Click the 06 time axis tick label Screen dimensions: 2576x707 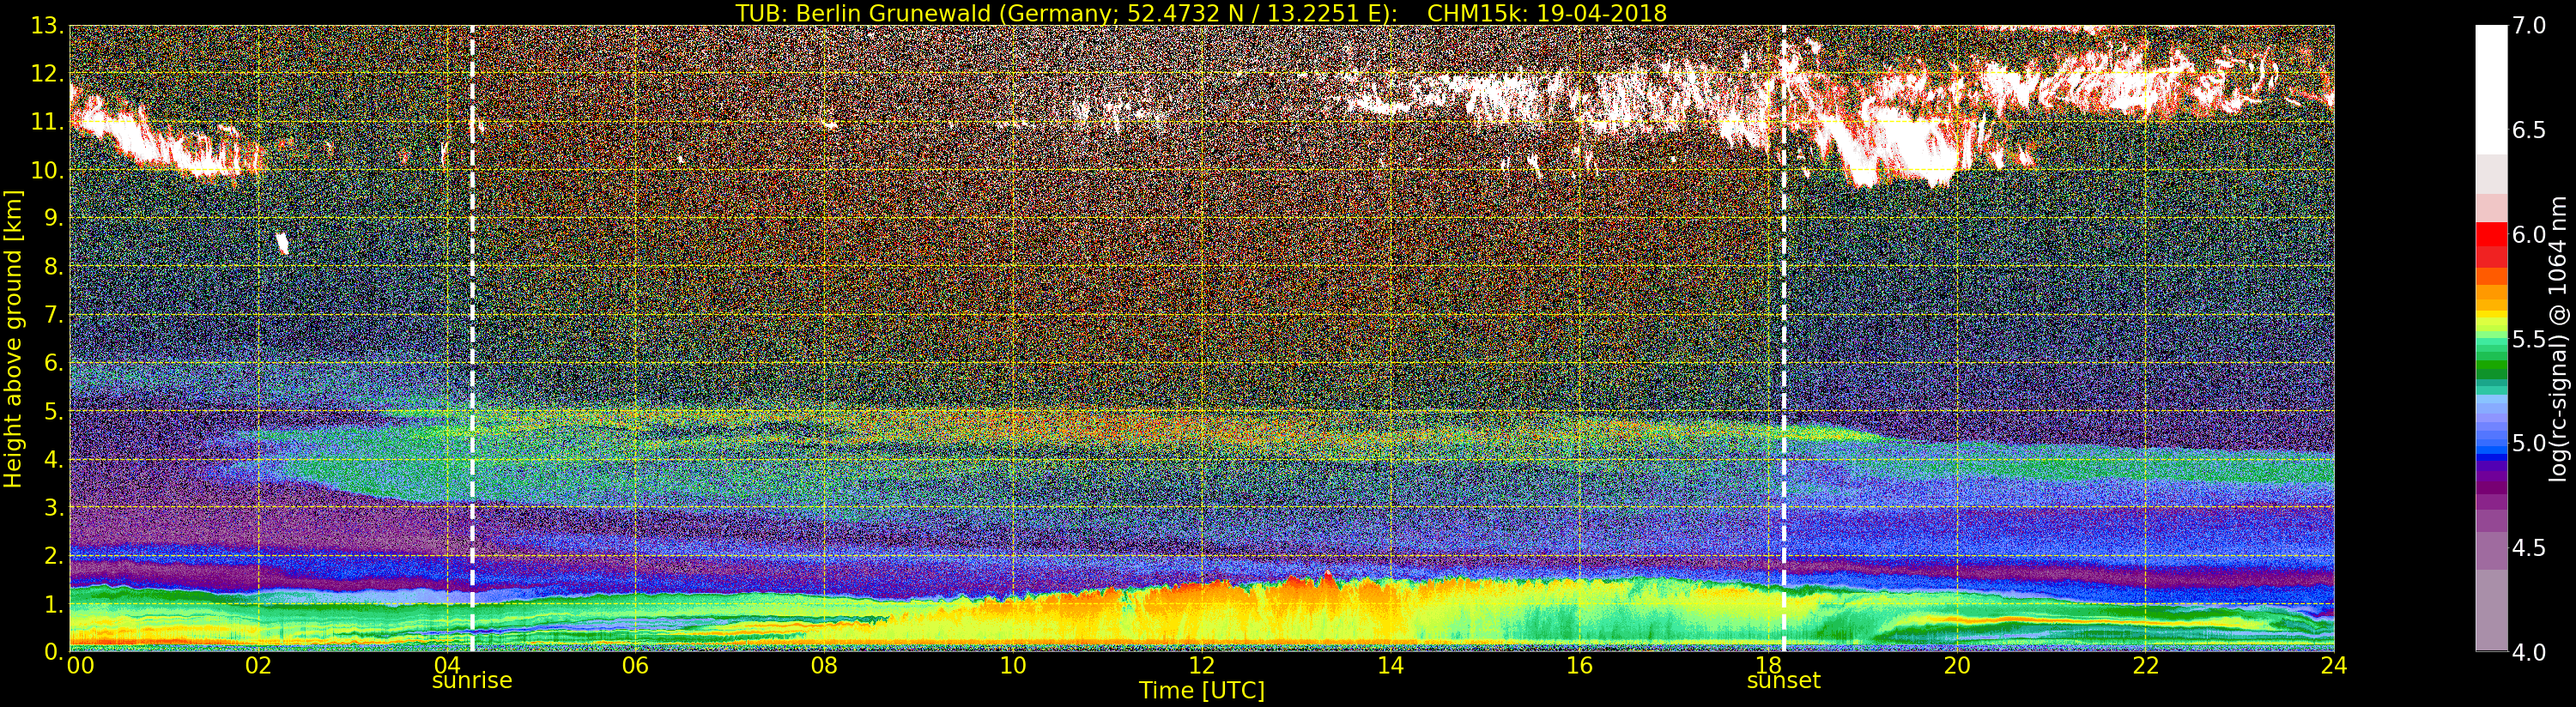[635, 666]
